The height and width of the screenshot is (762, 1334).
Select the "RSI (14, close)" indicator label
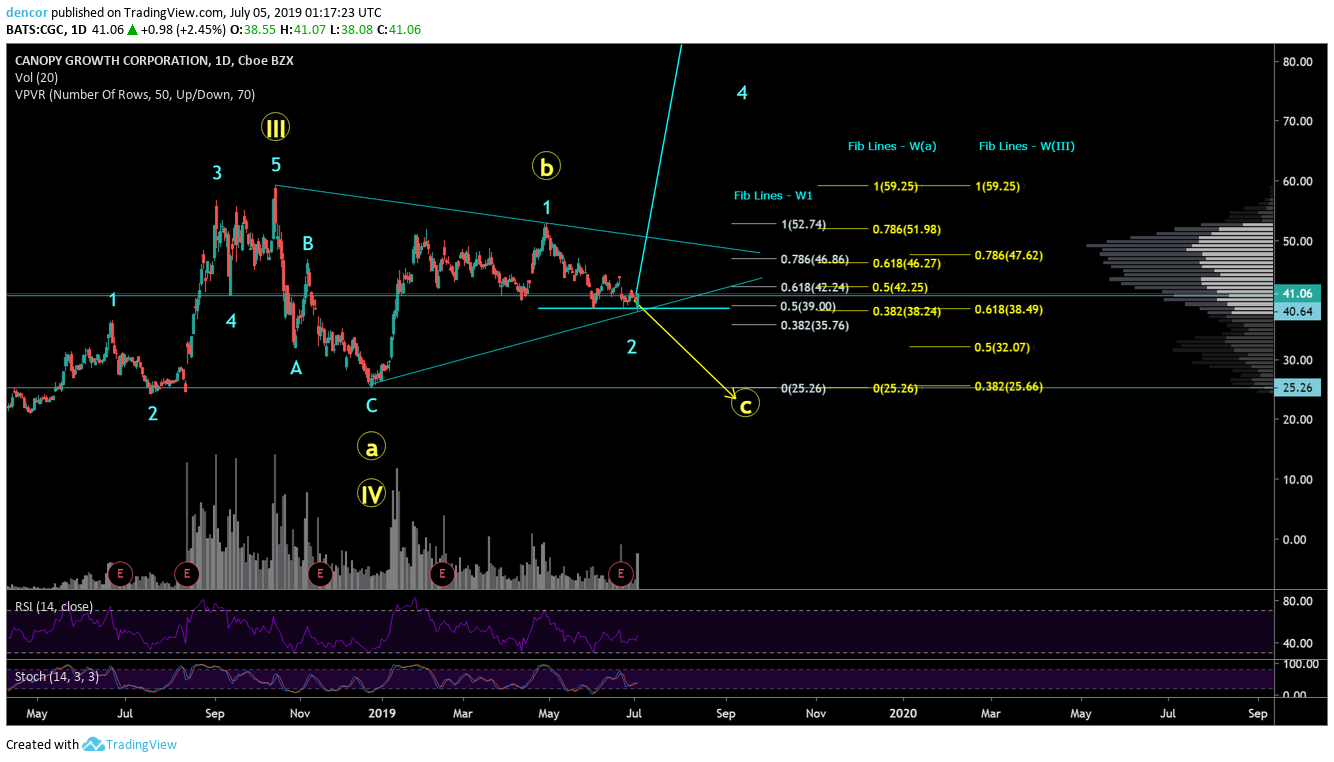click(x=54, y=607)
